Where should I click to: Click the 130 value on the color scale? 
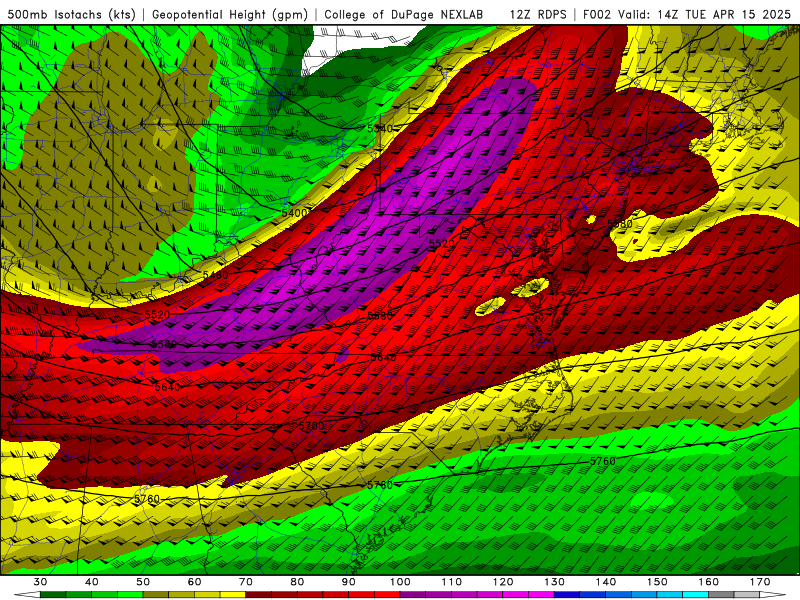[x=555, y=582]
